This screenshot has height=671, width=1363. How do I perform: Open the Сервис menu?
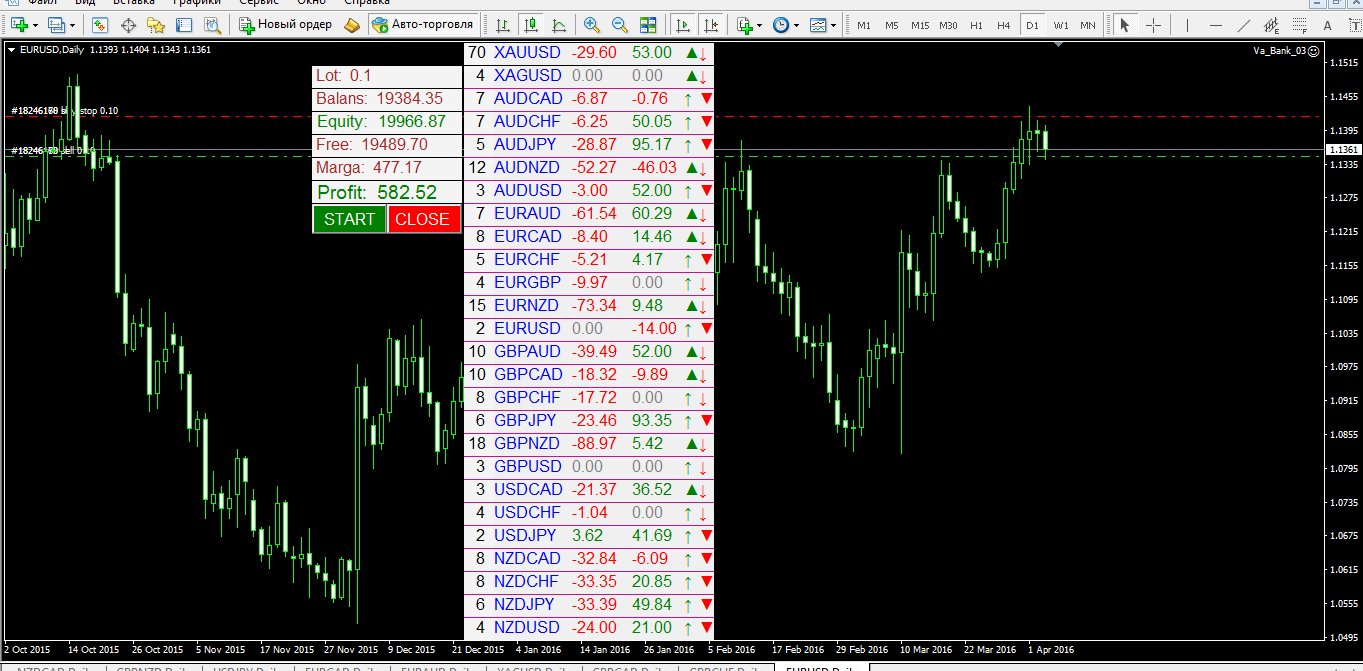click(x=259, y=3)
